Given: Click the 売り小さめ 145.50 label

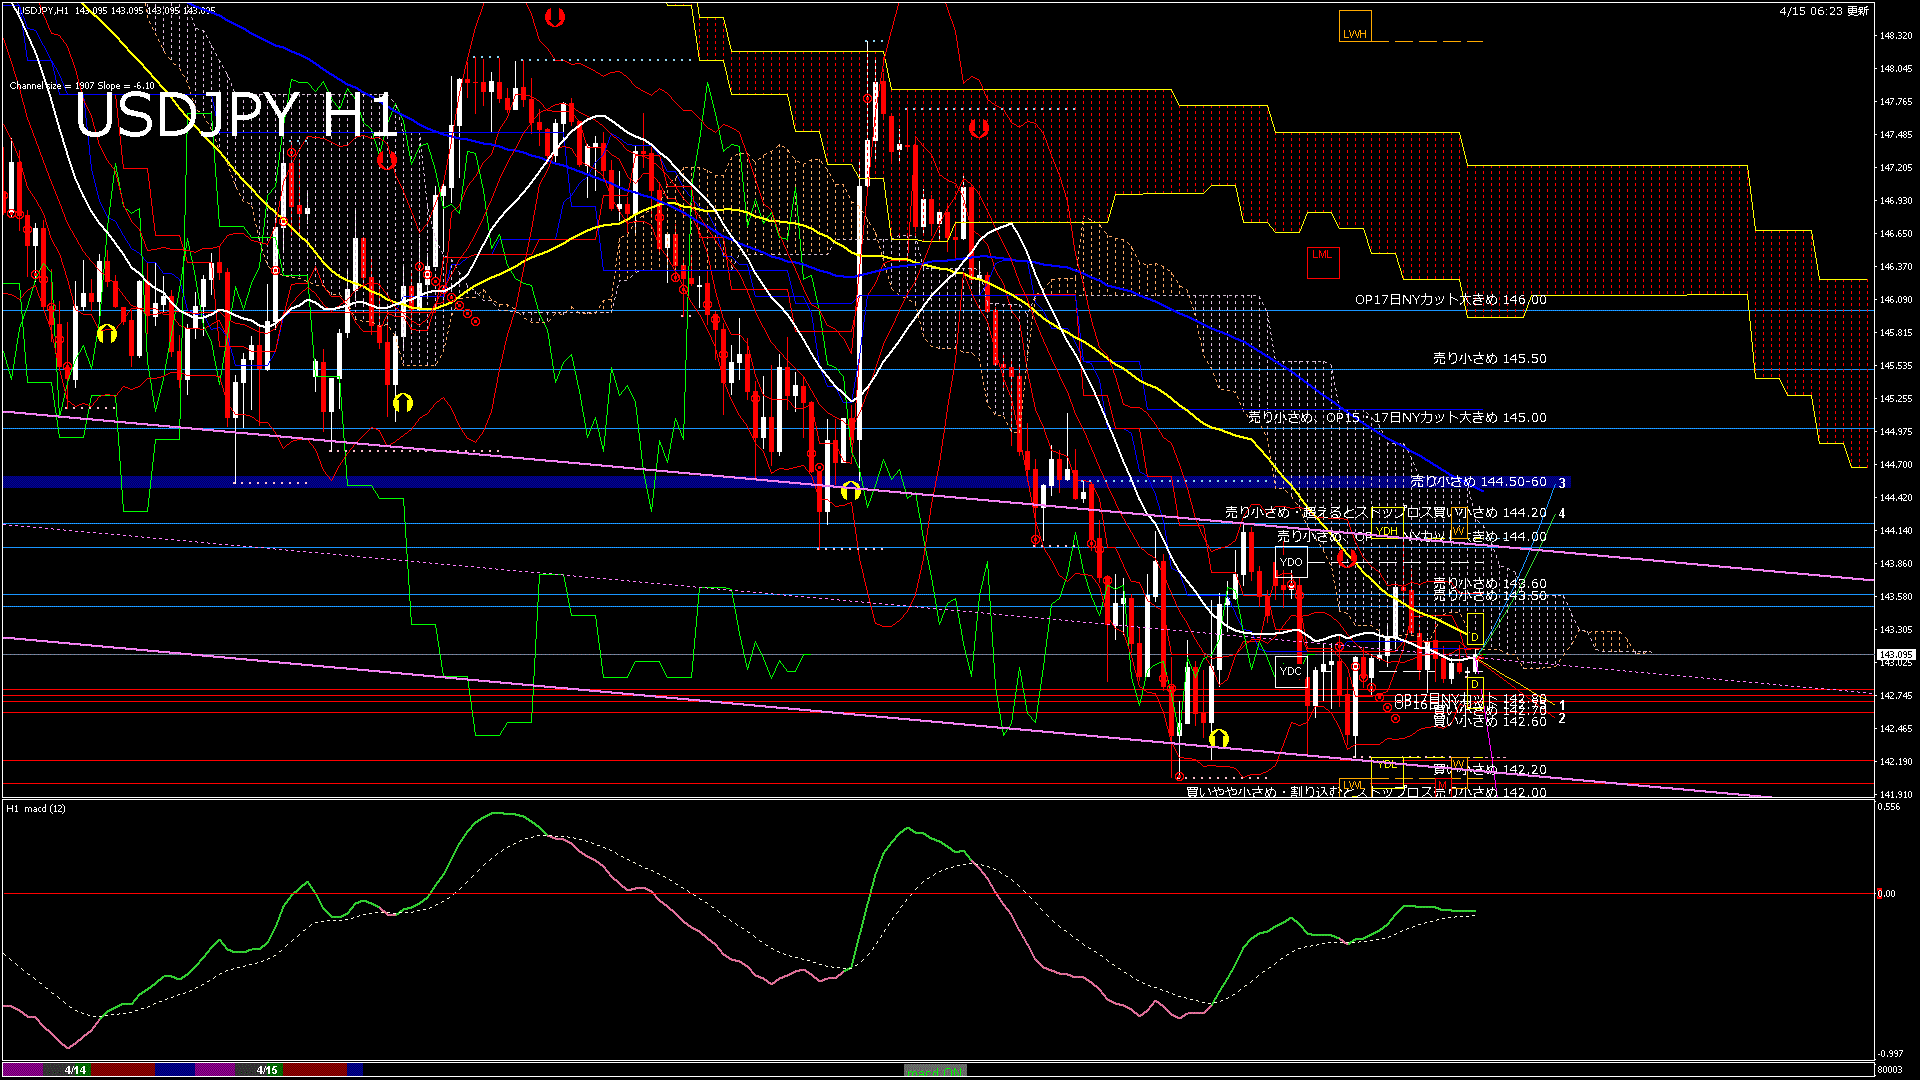Looking at the screenshot, I should 1489,358.
